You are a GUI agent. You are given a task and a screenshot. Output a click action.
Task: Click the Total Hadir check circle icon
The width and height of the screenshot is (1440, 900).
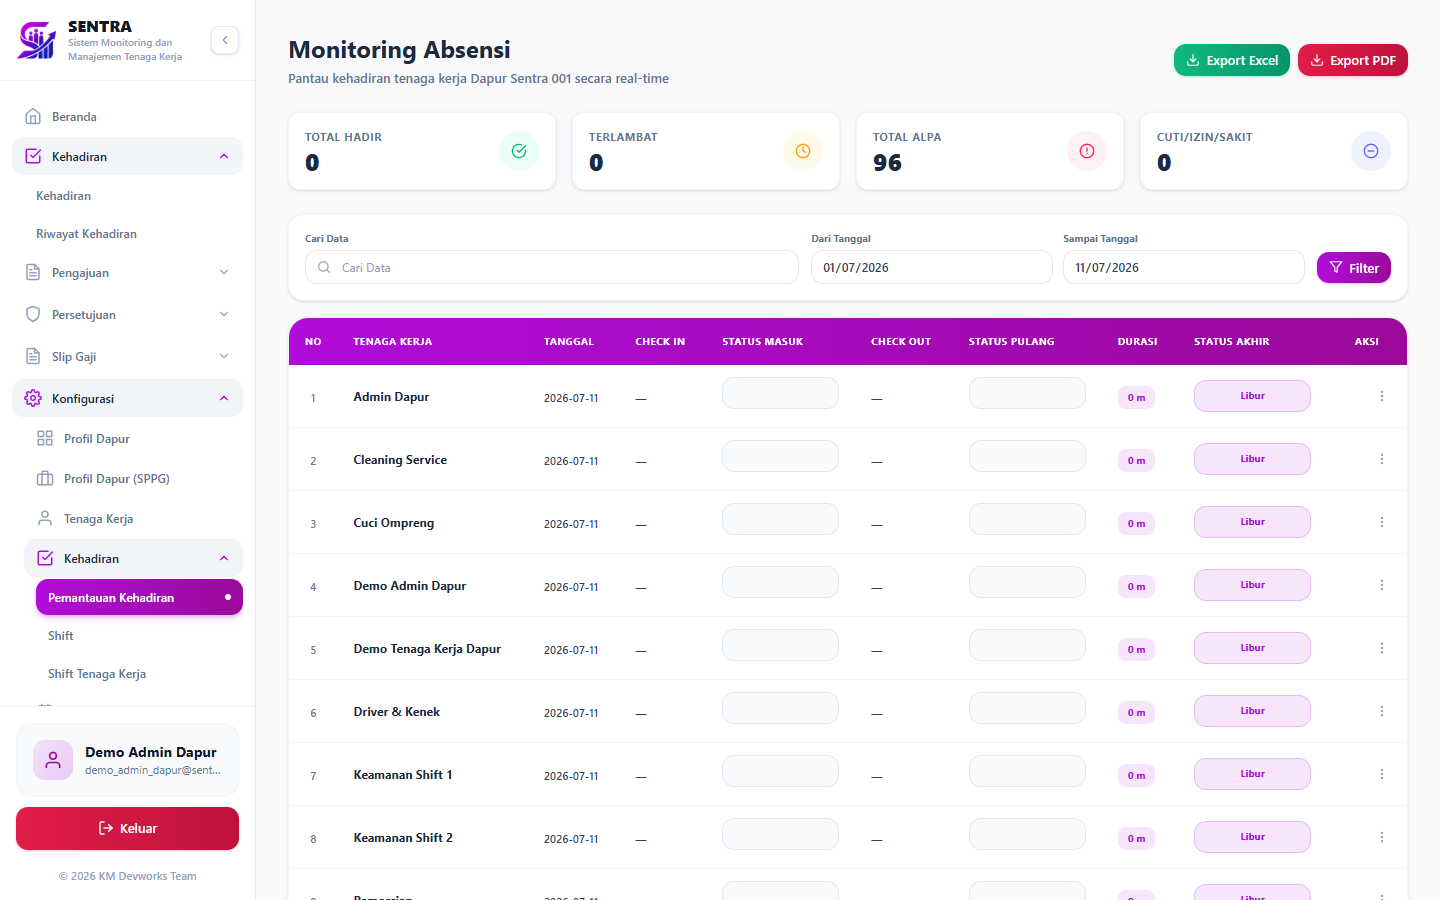coord(519,151)
